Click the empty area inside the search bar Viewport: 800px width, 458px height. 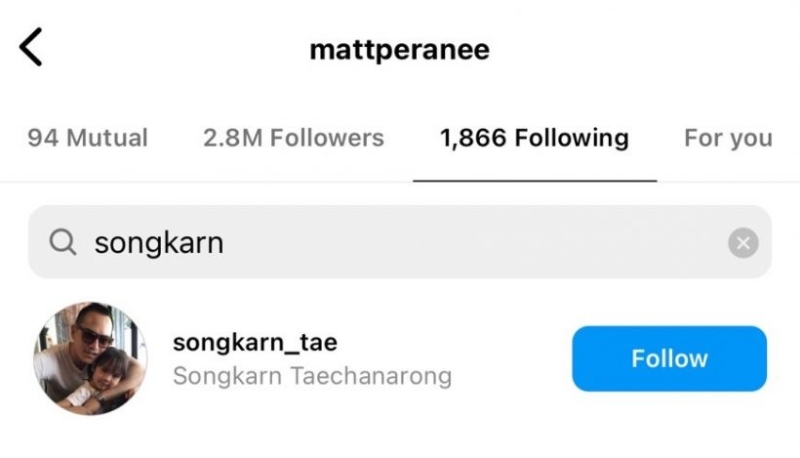(x=474, y=242)
